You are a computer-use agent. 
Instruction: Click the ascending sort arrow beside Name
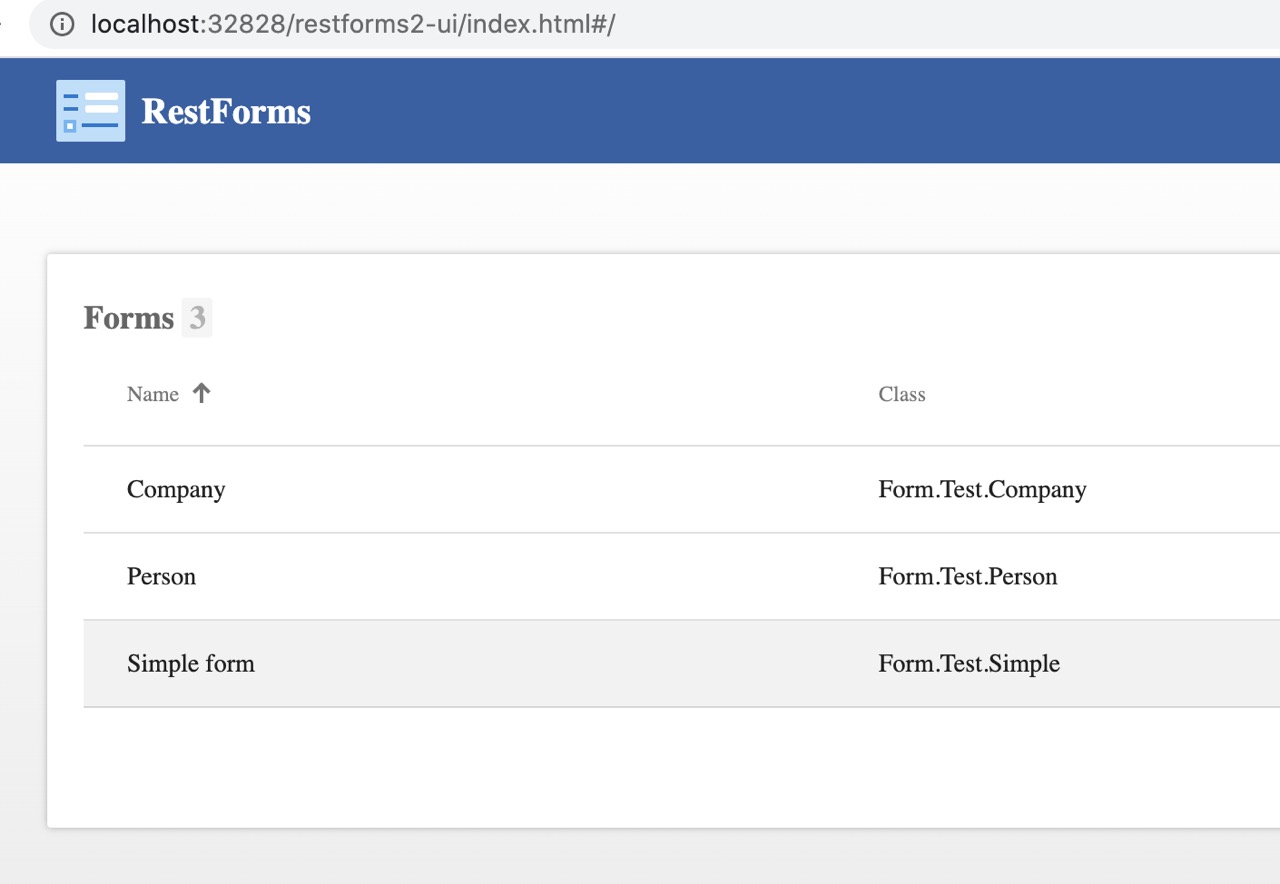tap(202, 394)
